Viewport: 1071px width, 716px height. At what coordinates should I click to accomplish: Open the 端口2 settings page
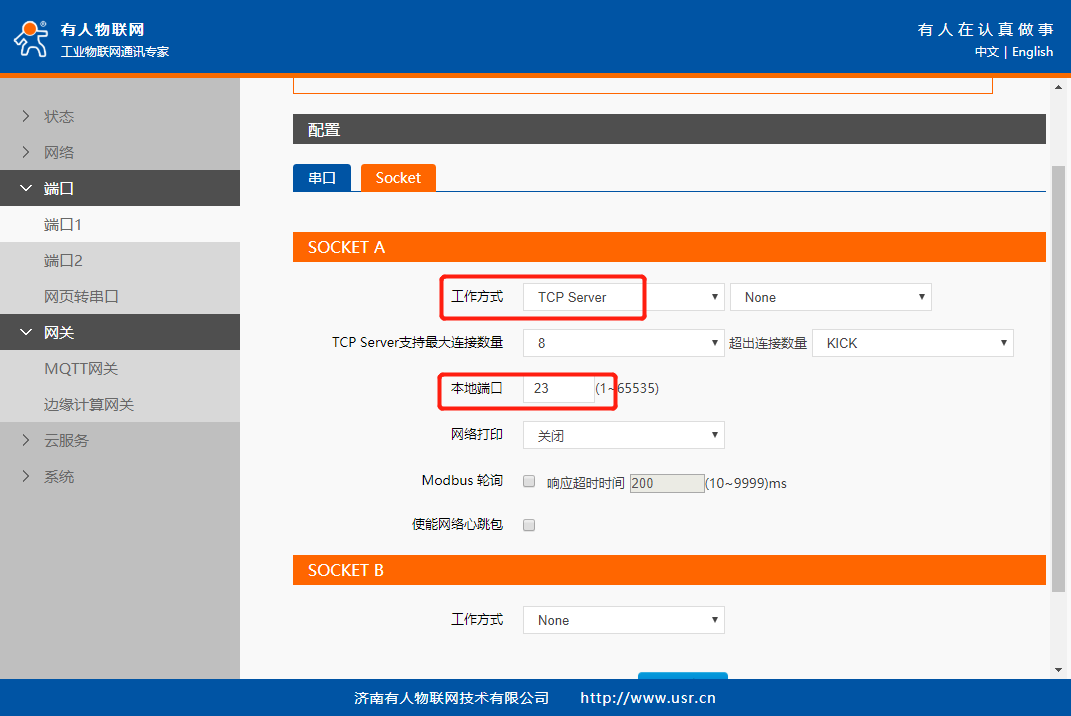(x=63, y=261)
